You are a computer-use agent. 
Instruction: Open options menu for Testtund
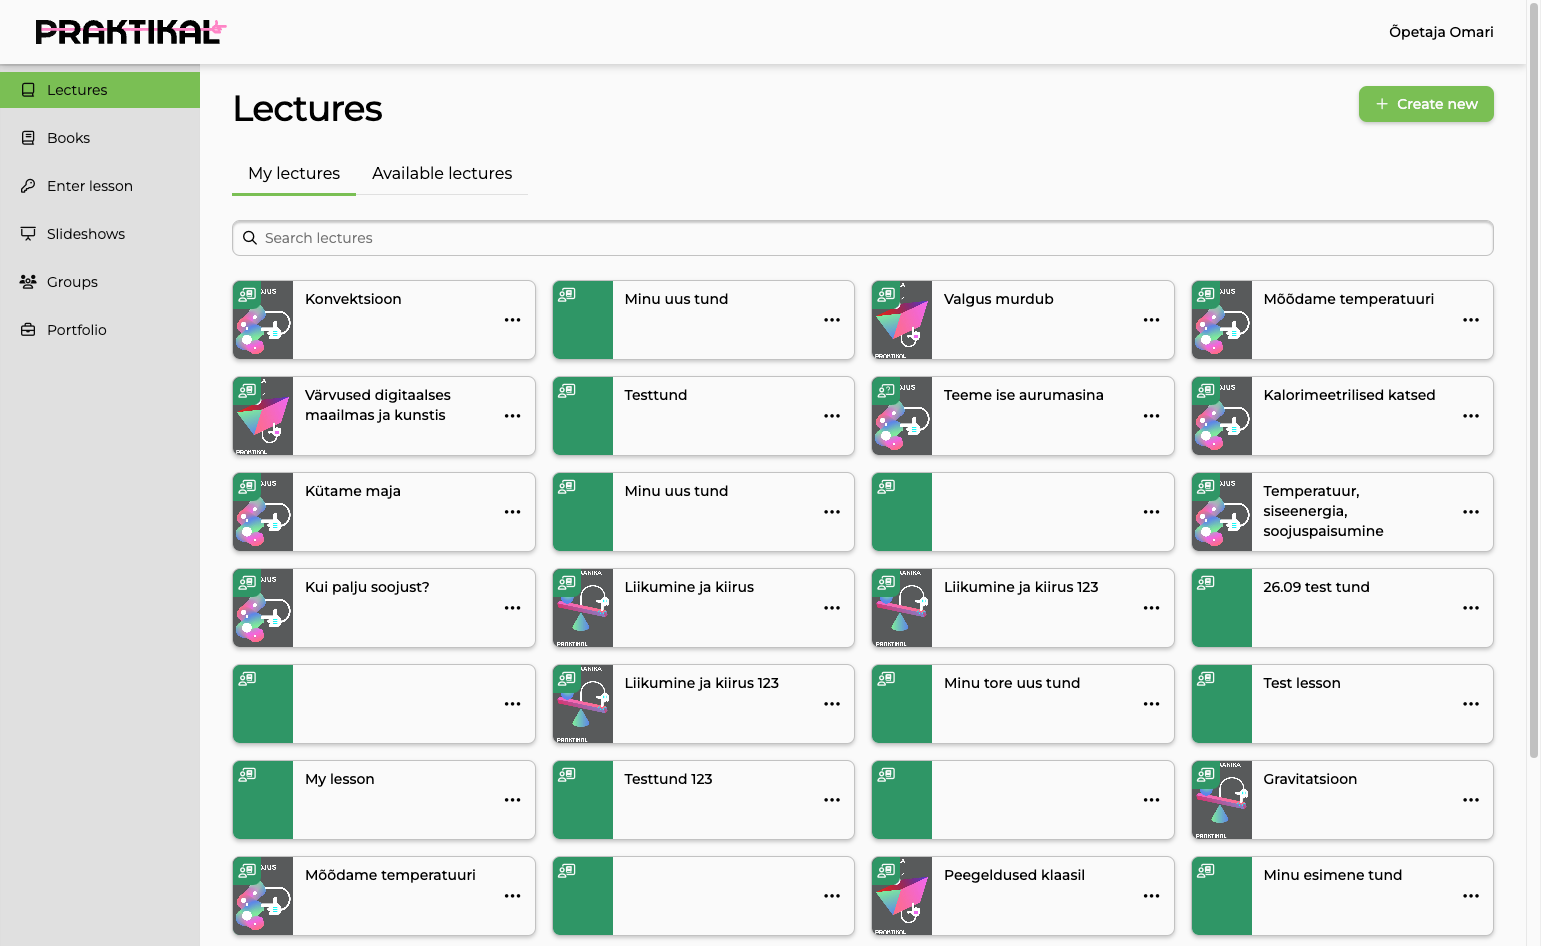[832, 416]
